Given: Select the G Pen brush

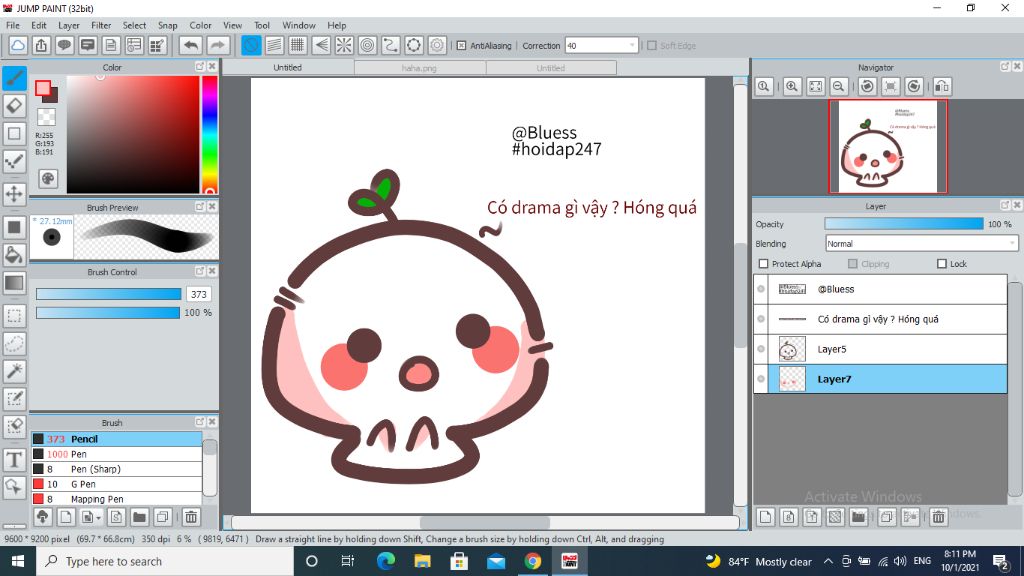Looking at the screenshot, I should [x=117, y=484].
